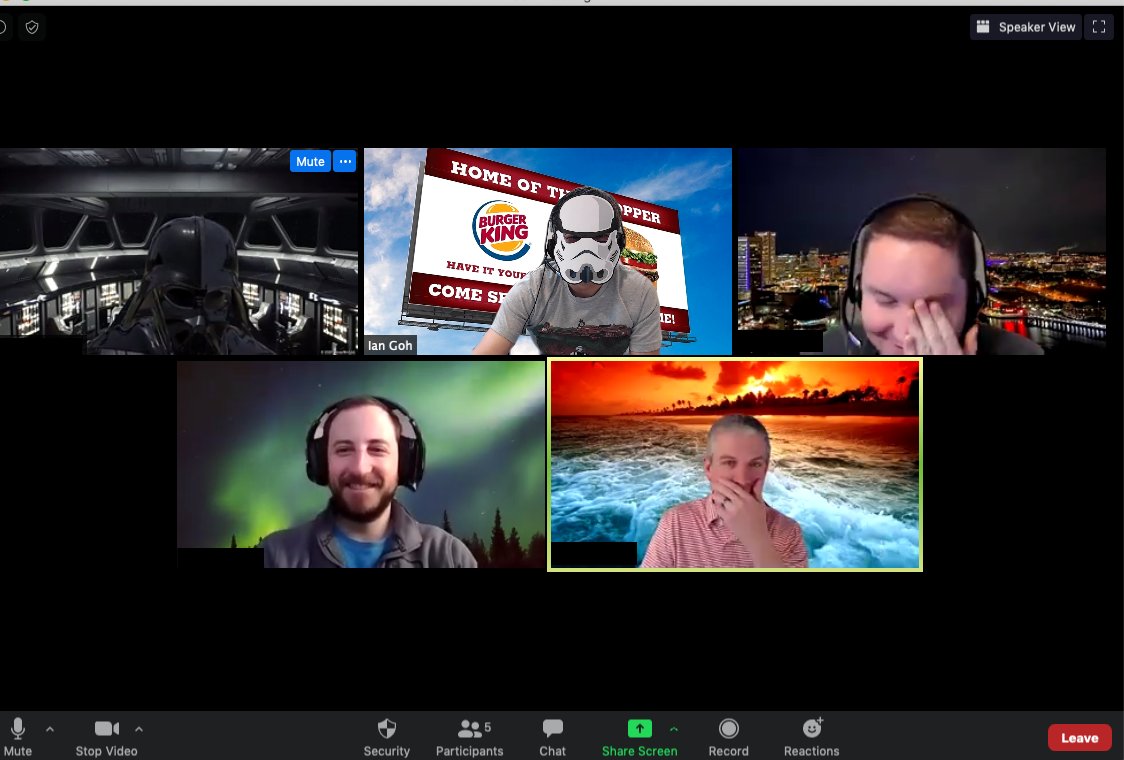Click the encryption shield icon at top left

(x=32, y=27)
